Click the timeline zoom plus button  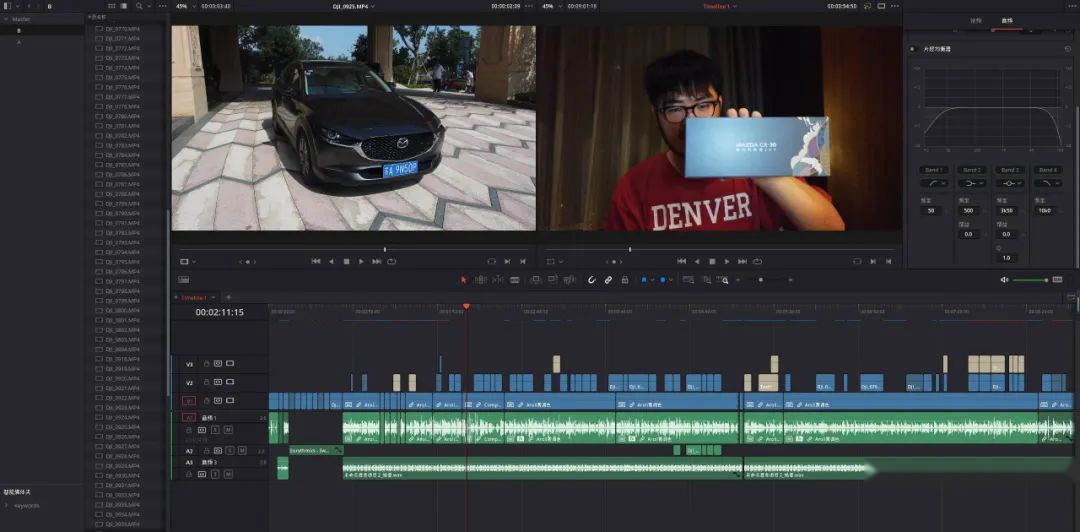pyautogui.click(x=790, y=280)
